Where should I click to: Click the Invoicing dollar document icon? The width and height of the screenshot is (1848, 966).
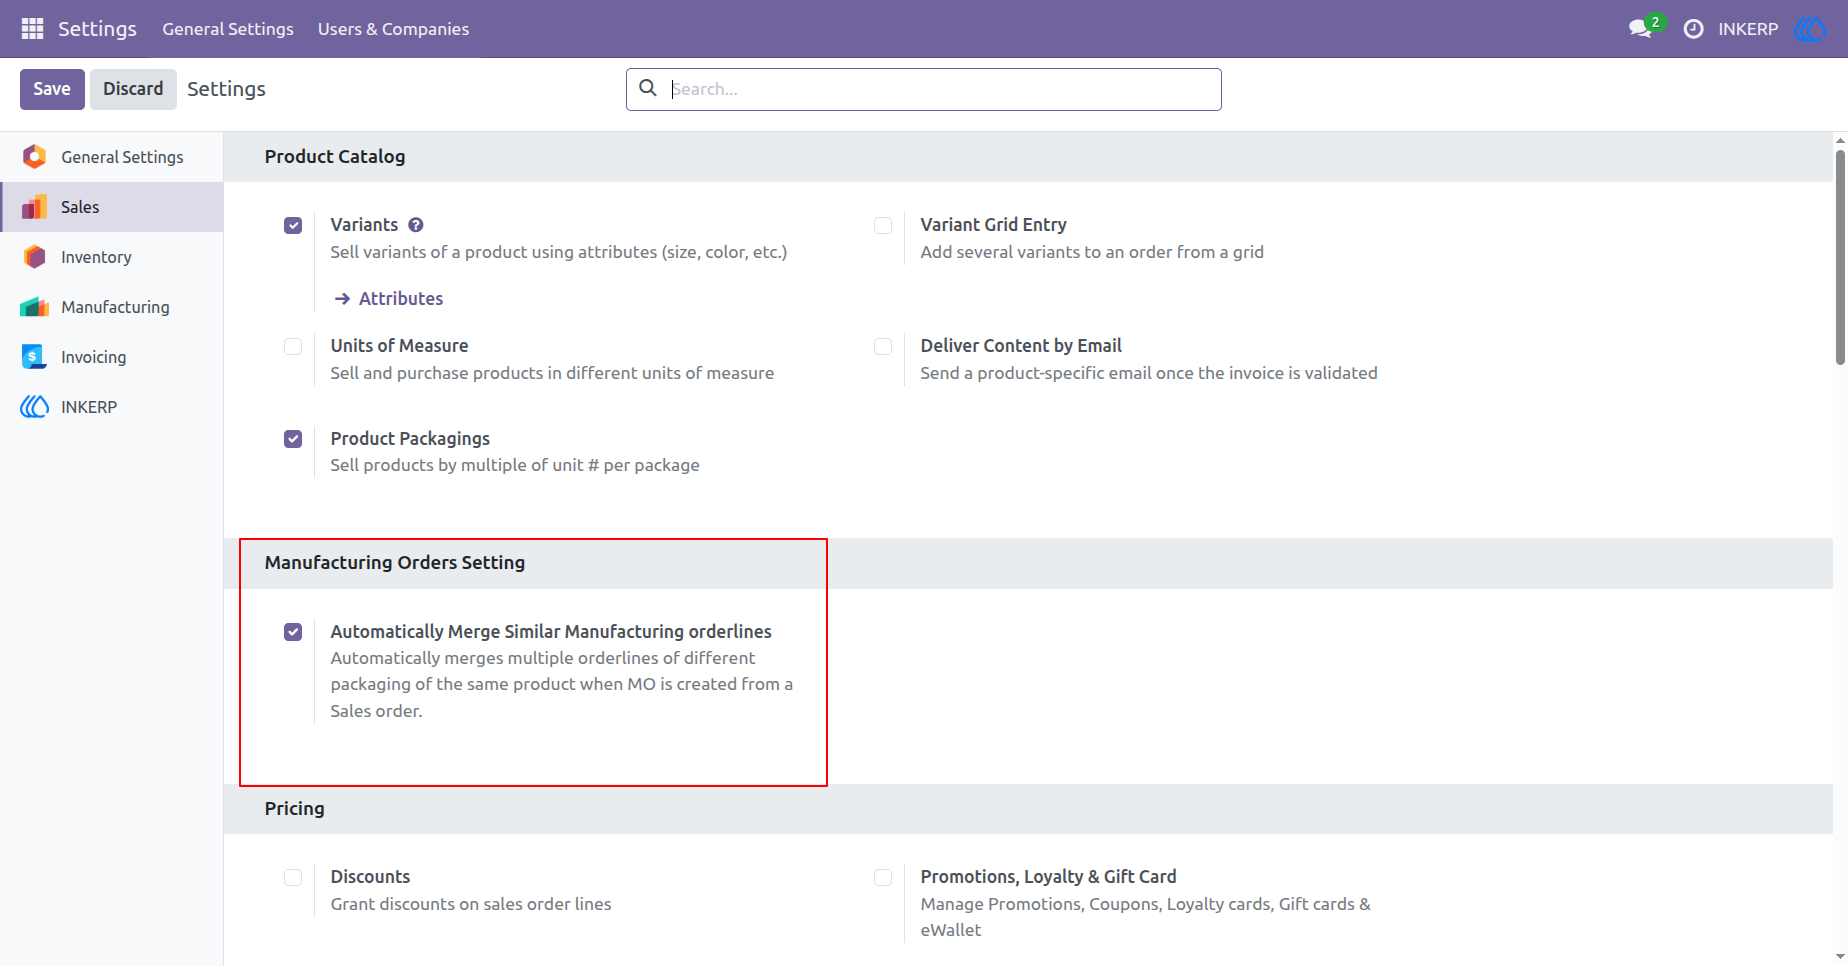34,356
